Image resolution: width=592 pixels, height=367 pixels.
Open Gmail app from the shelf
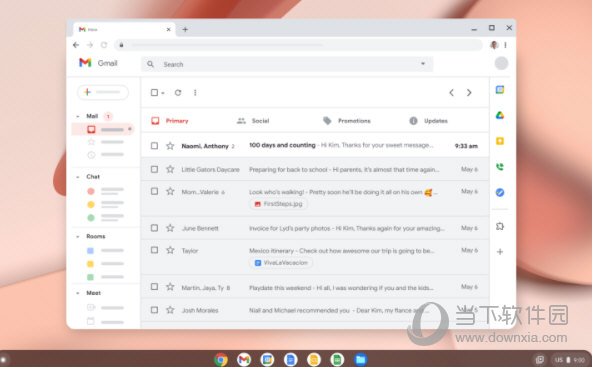coord(244,359)
